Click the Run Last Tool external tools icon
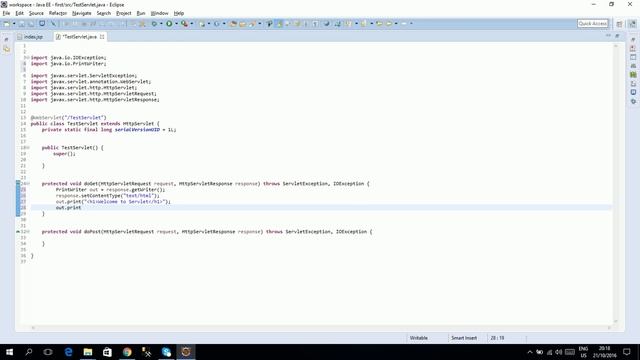 (184, 24)
